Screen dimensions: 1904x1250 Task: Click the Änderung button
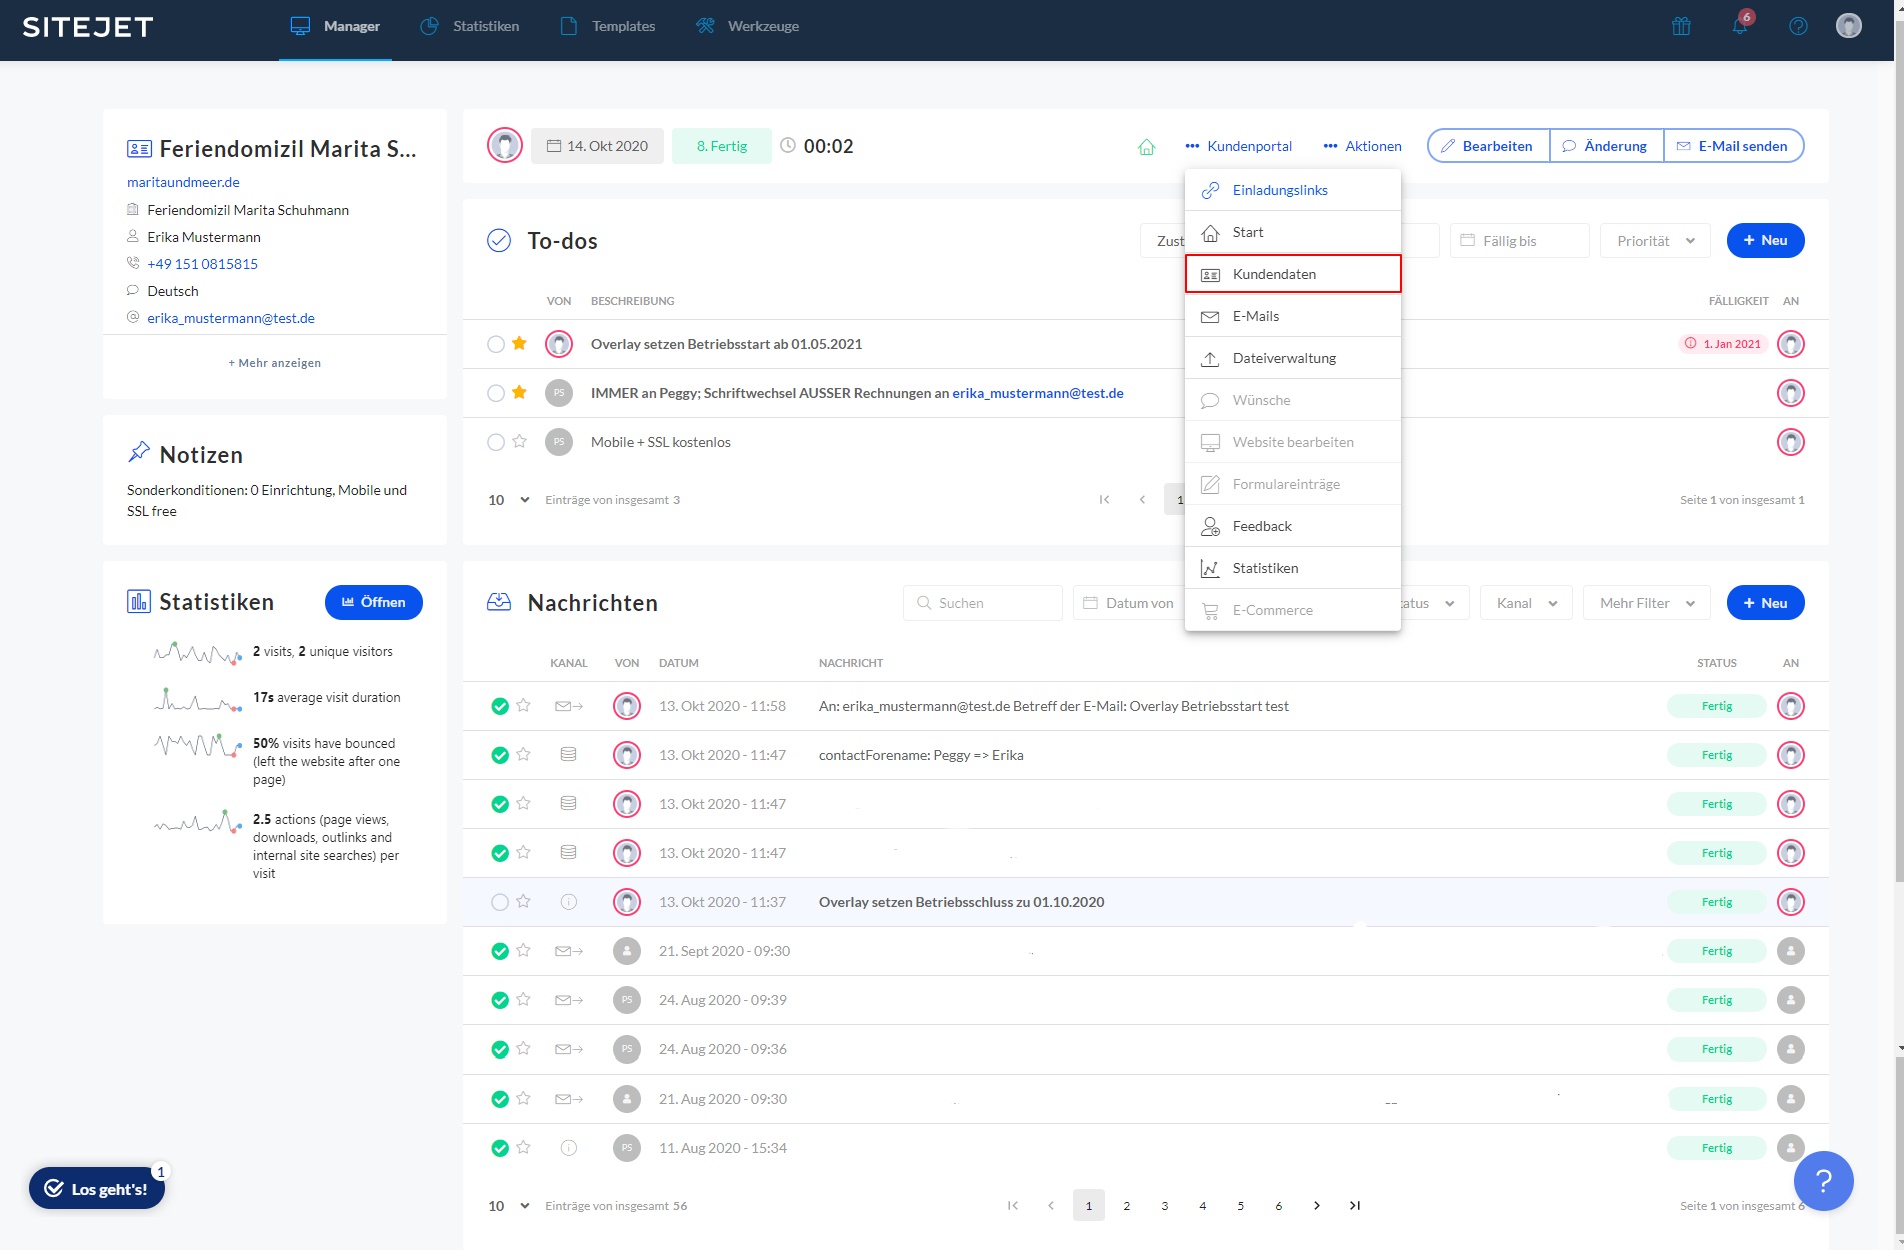pyautogui.click(x=1606, y=146)
